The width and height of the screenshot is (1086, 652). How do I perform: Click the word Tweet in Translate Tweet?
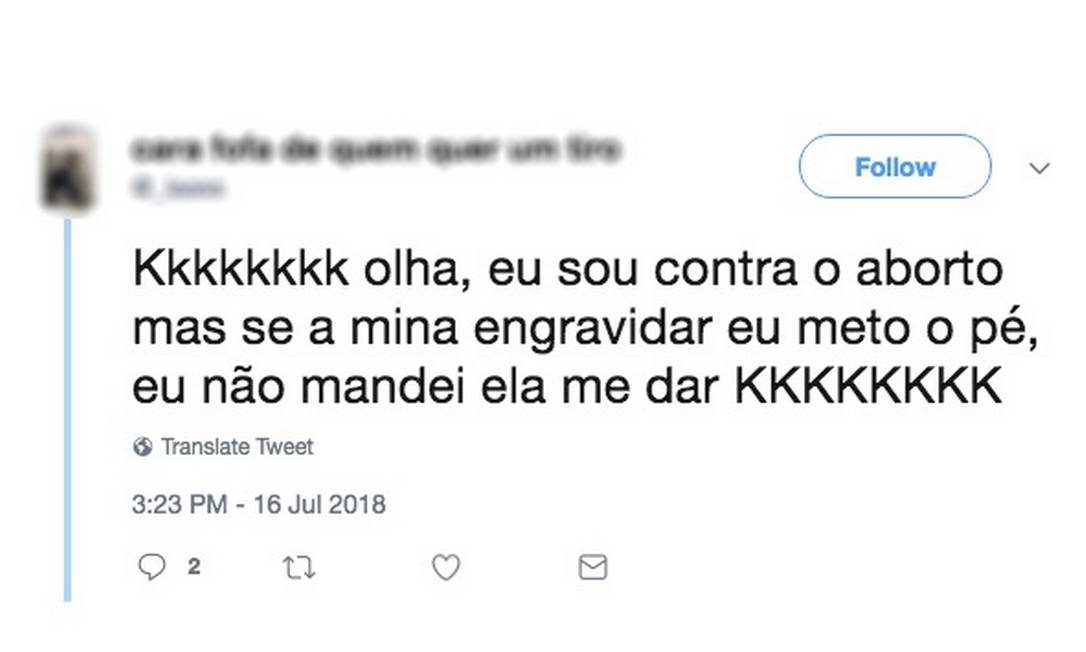284,447
